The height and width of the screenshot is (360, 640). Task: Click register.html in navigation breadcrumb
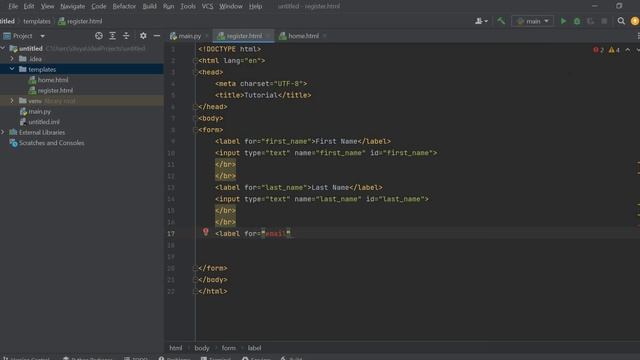point(84,21)
